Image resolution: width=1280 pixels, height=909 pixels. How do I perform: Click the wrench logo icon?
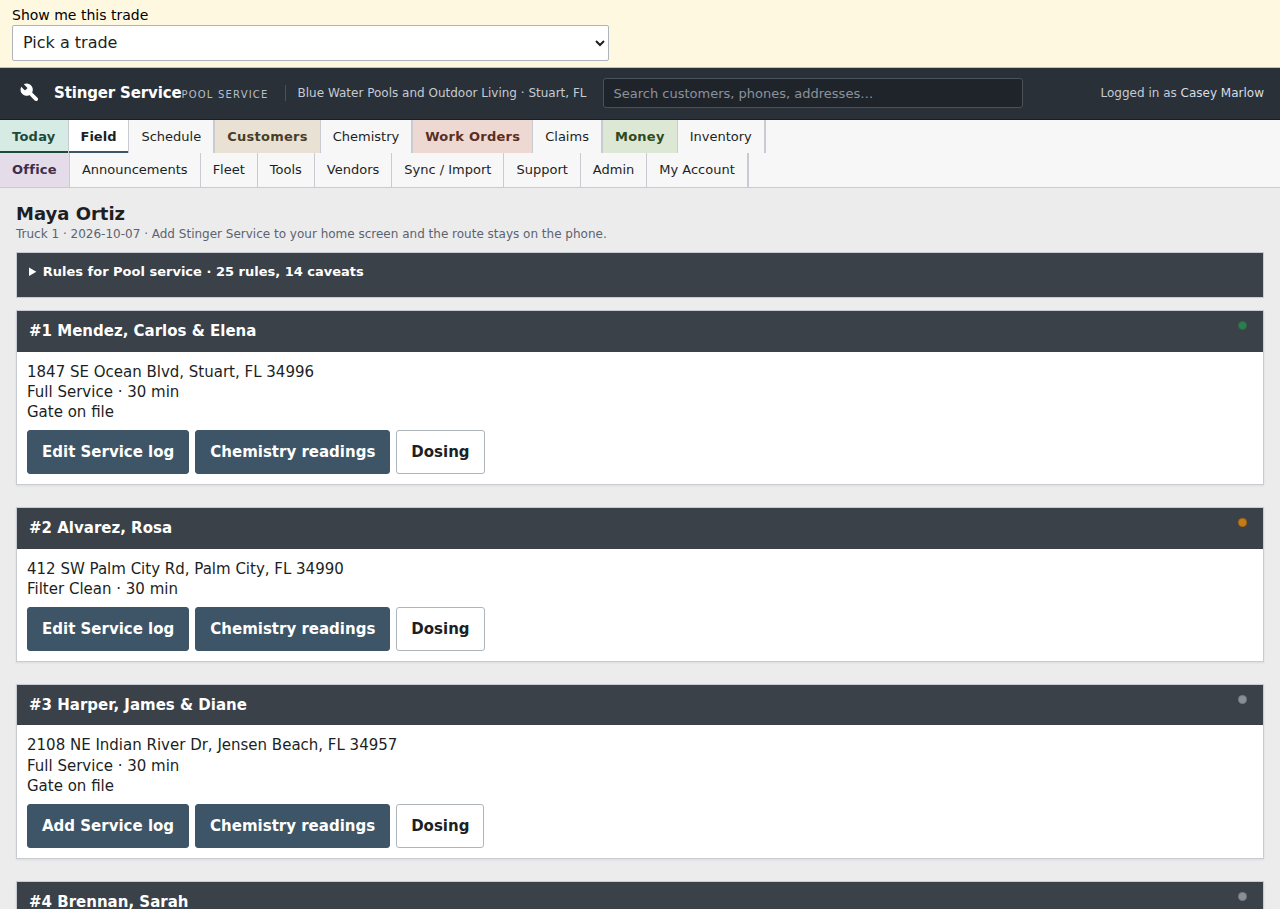pos(30,92)
